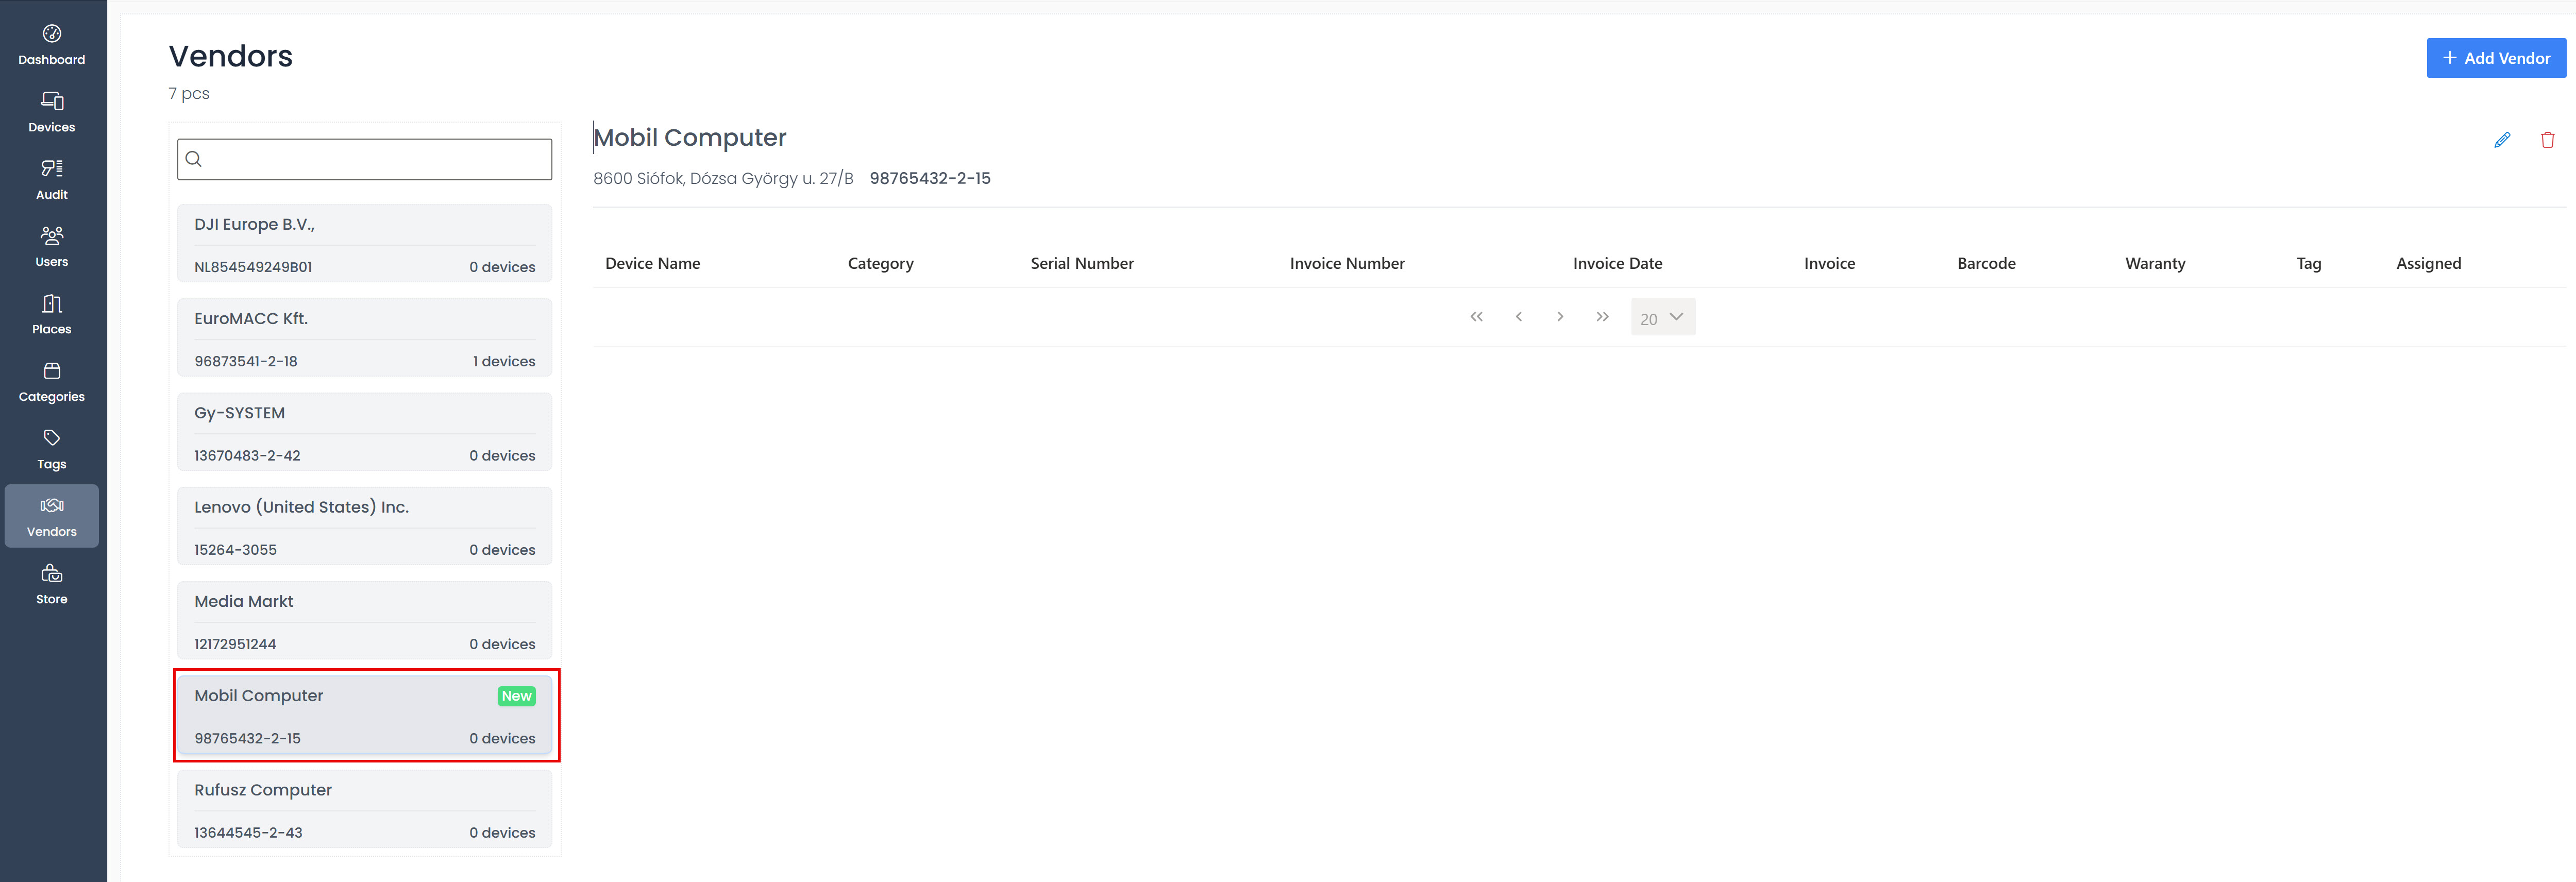Go to previous table page
This screenshot has width=2576, height=882.
[1518, 317]
